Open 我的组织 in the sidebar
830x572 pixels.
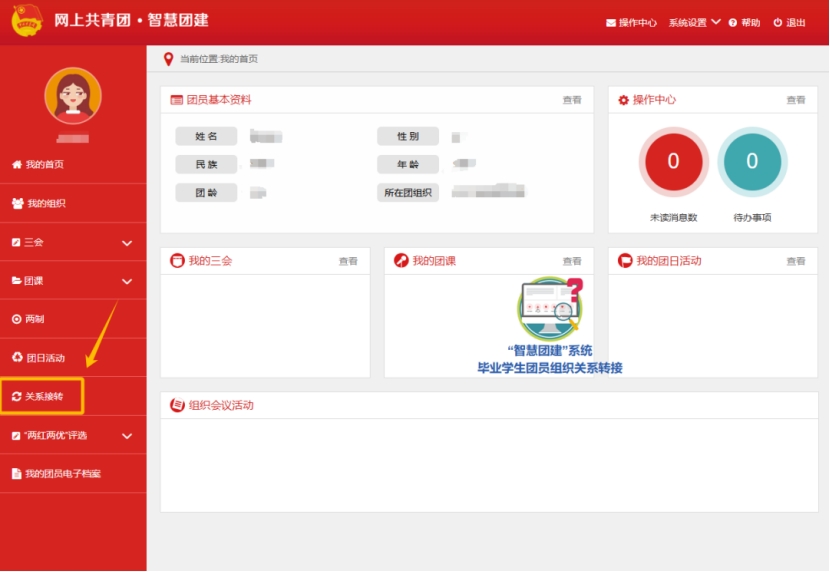45,203
